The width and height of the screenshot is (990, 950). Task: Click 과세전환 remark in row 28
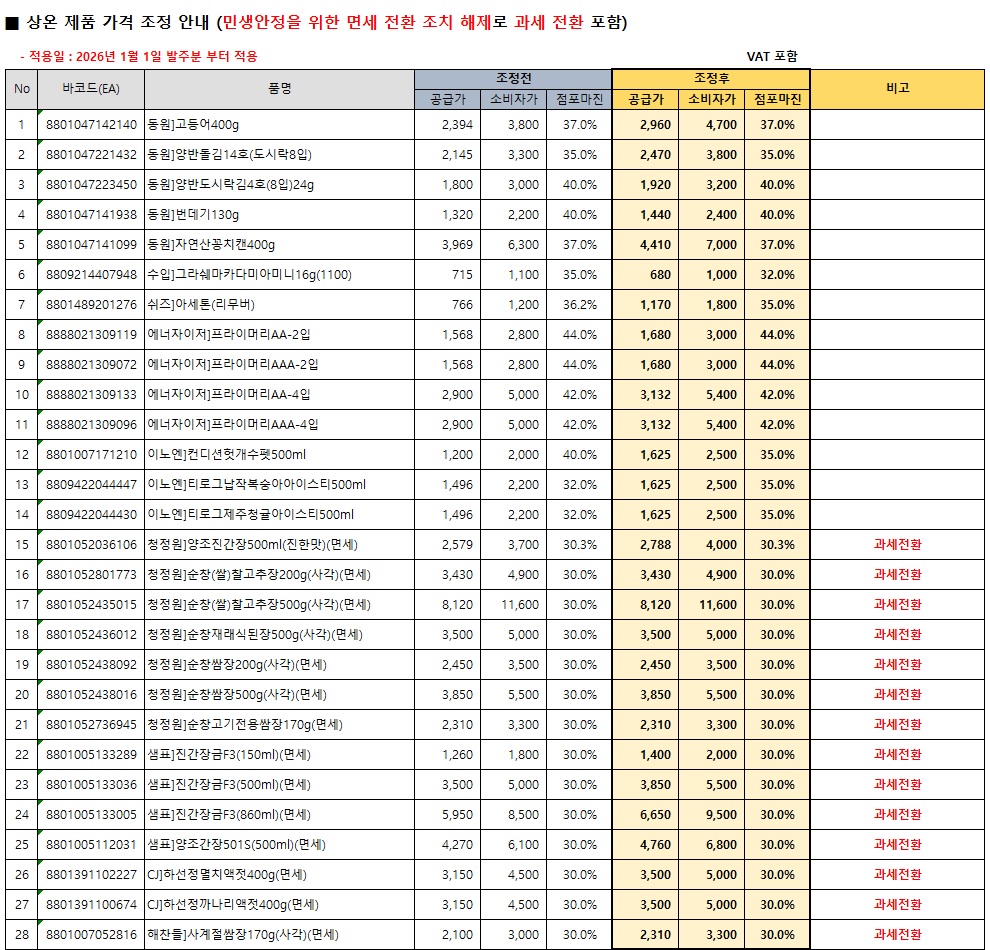(x=897, y=935)
